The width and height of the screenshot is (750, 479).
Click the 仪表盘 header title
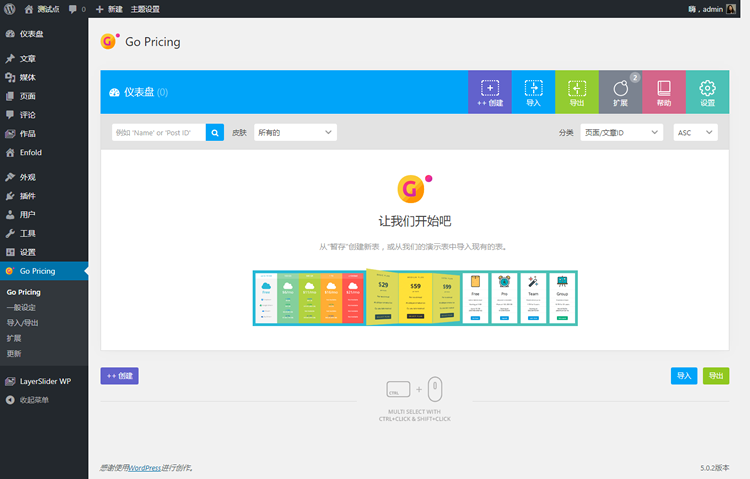(139, 92)
